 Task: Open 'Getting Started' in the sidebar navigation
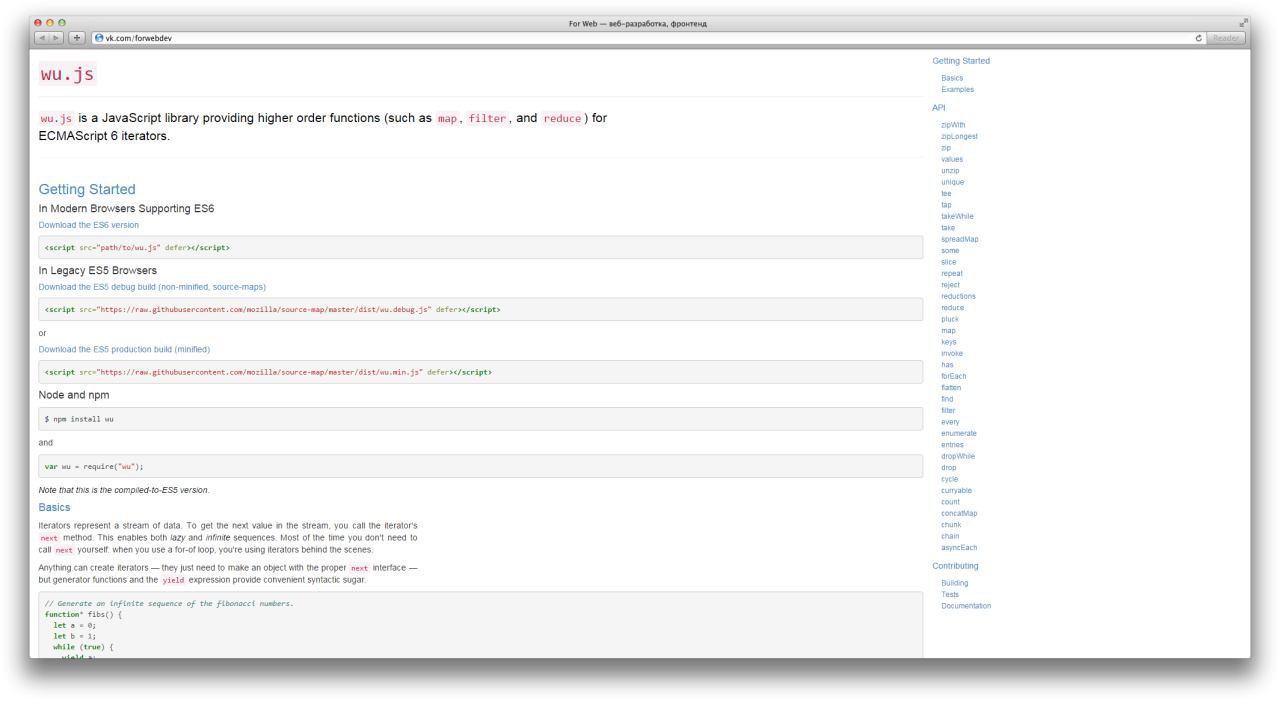coord(961,61)
